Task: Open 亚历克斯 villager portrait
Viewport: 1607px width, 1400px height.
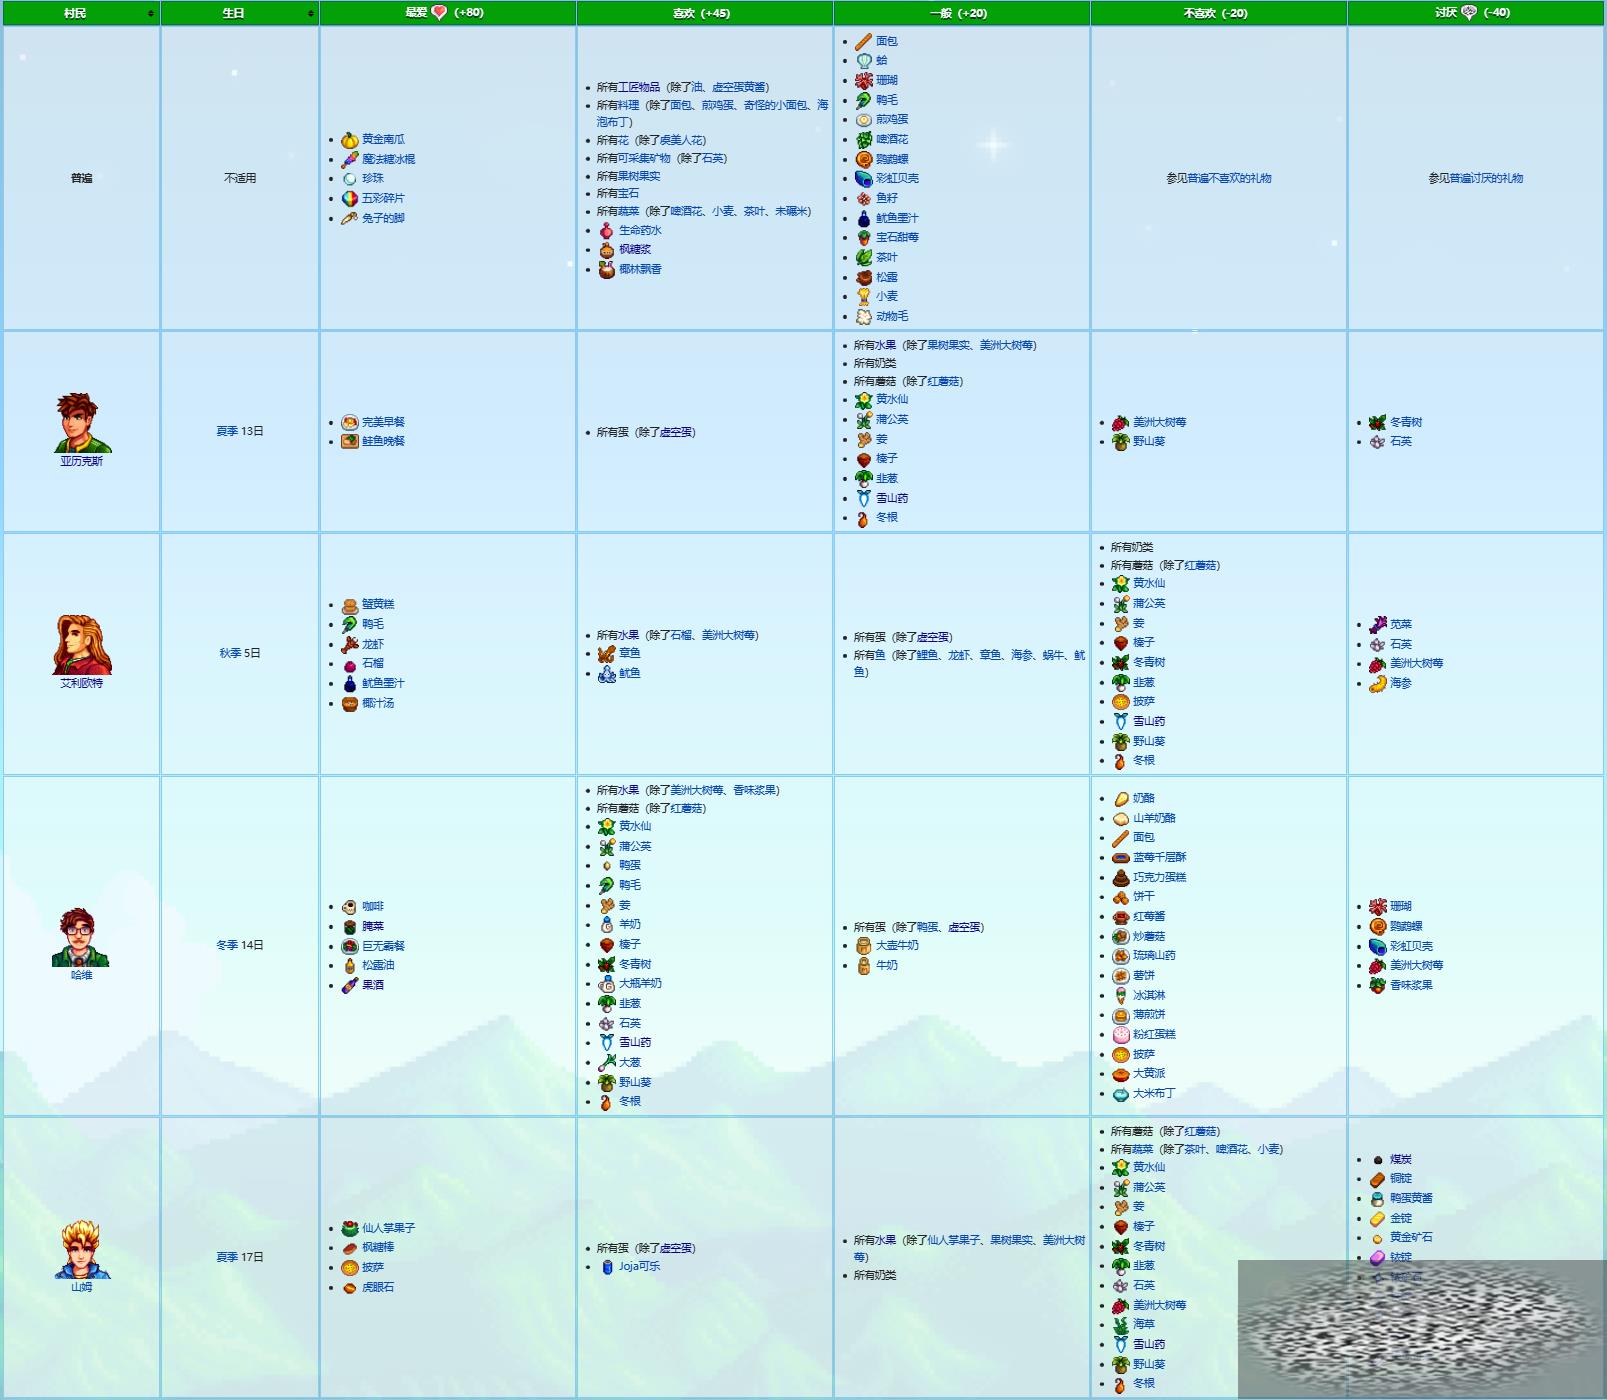Action: coord(81,423)
